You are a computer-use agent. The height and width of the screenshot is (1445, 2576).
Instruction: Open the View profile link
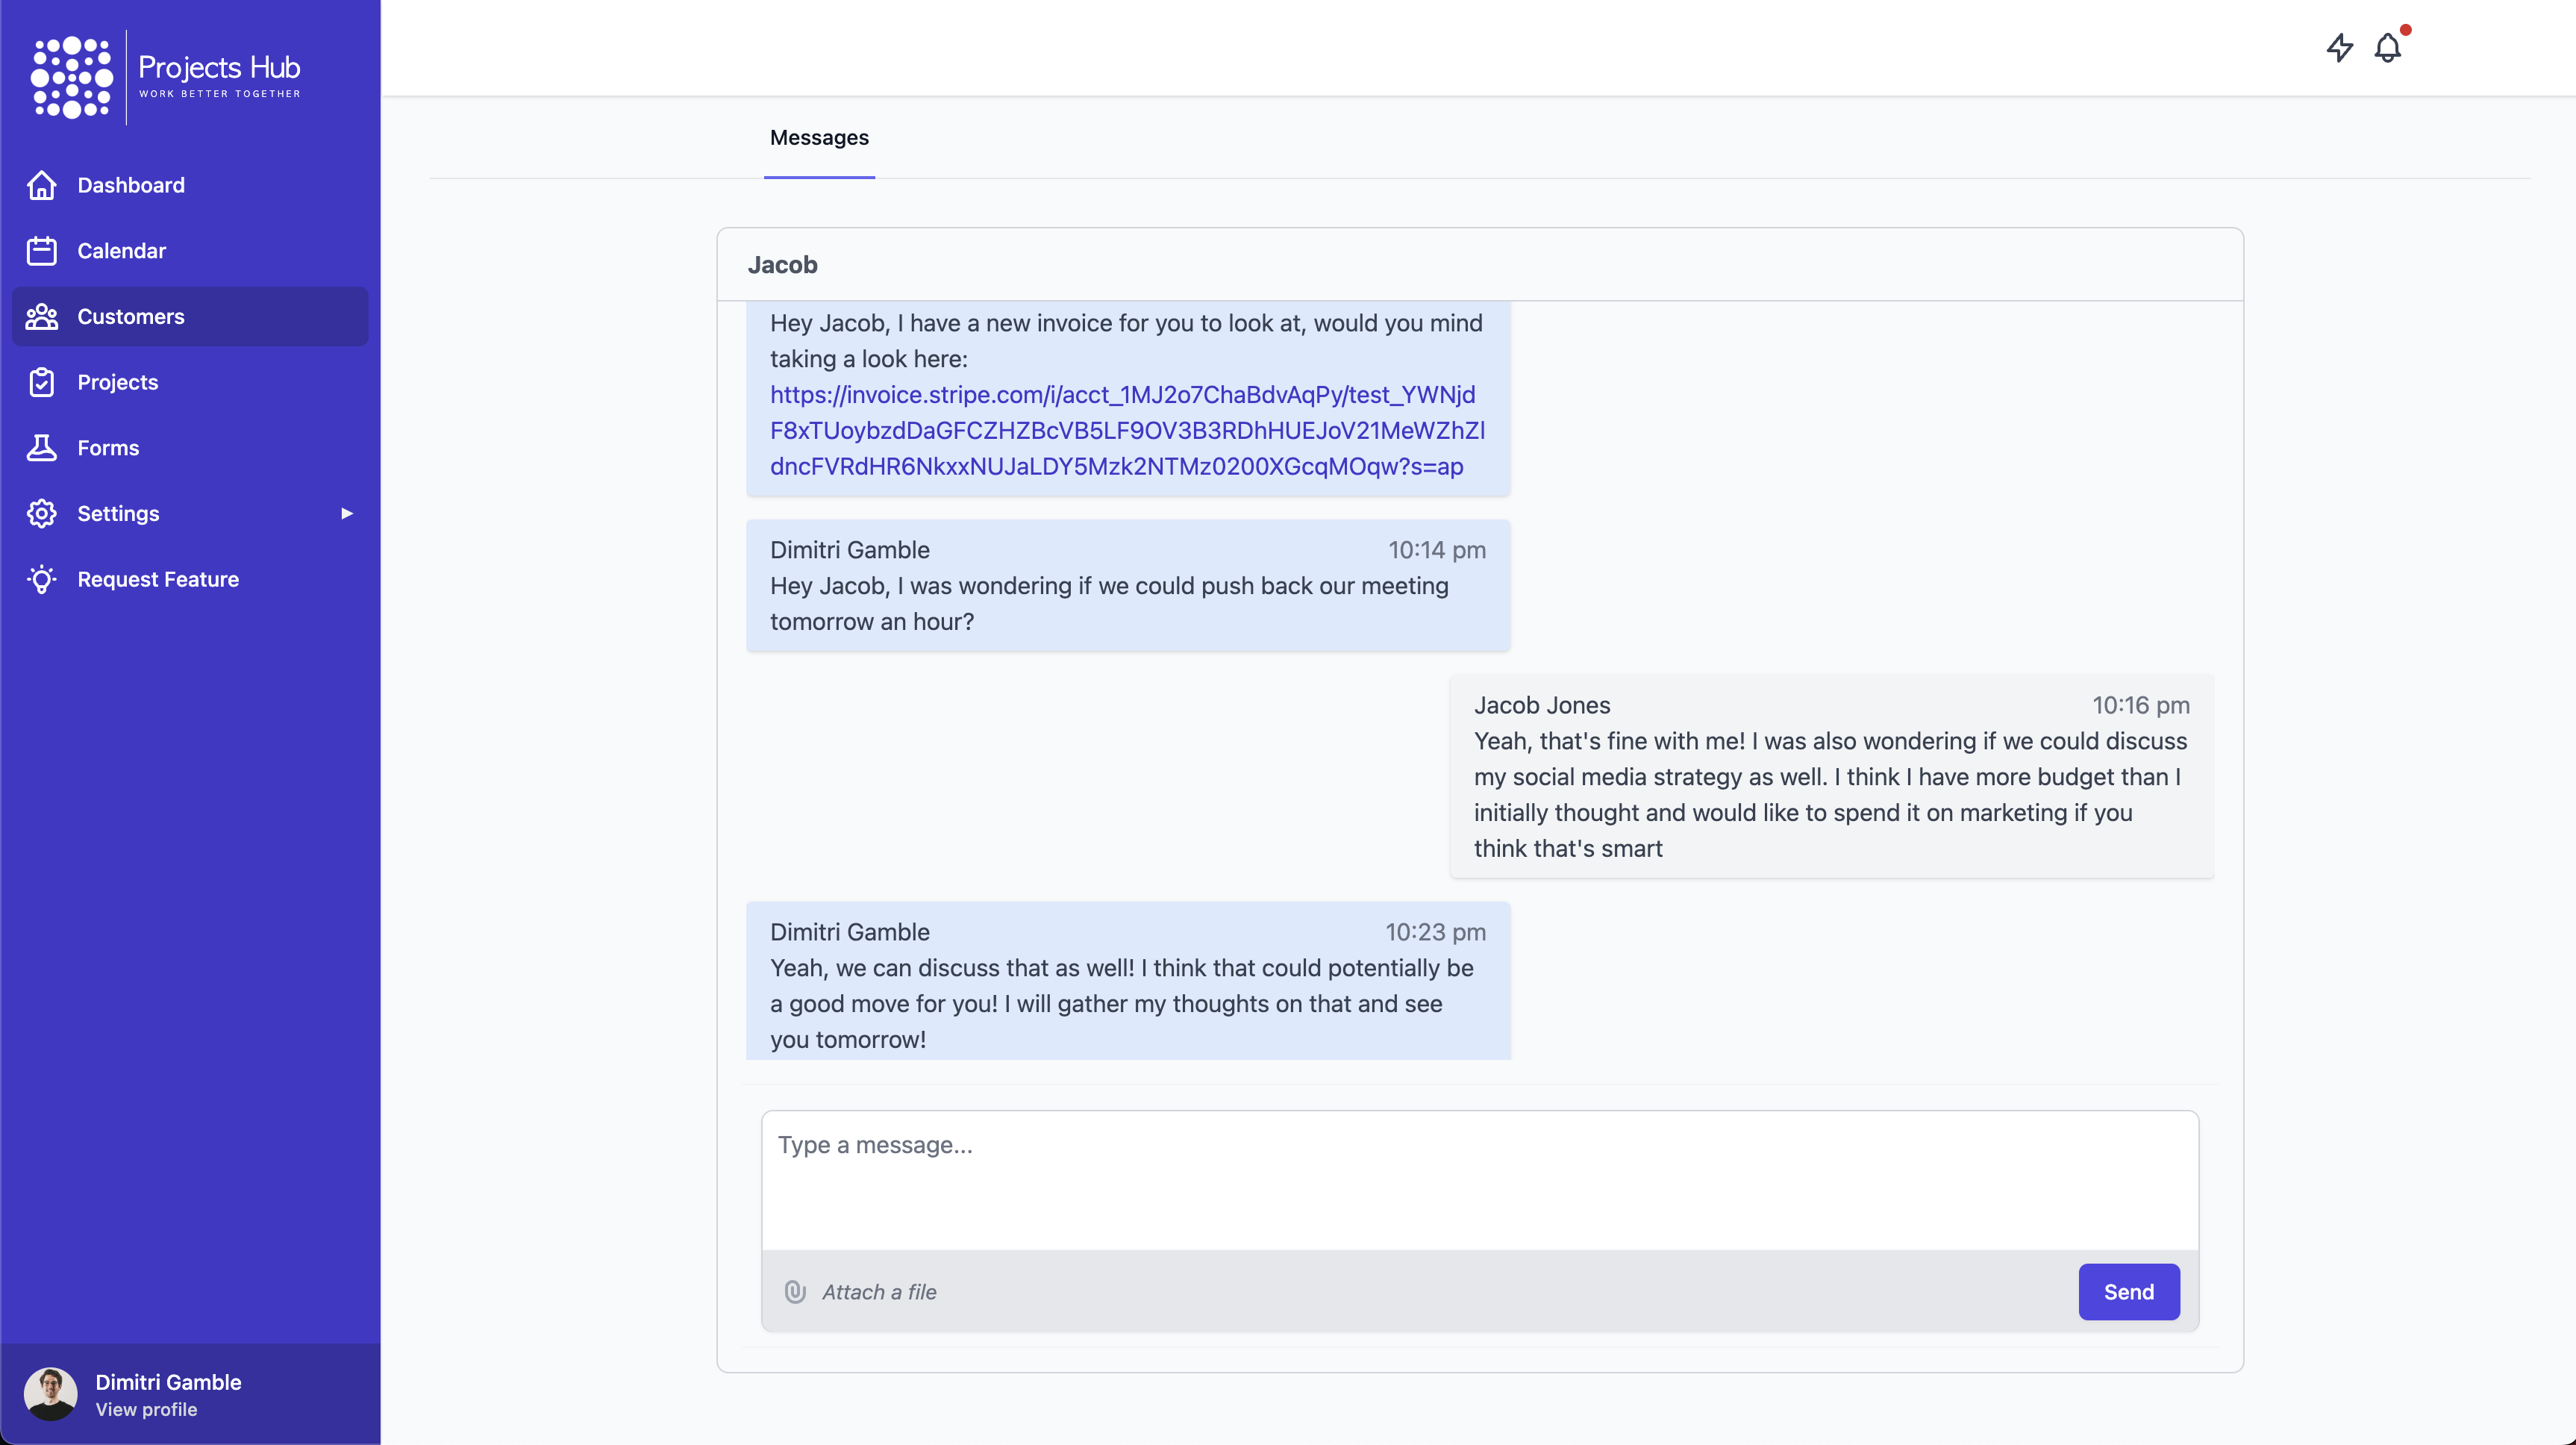point(146,1410)
